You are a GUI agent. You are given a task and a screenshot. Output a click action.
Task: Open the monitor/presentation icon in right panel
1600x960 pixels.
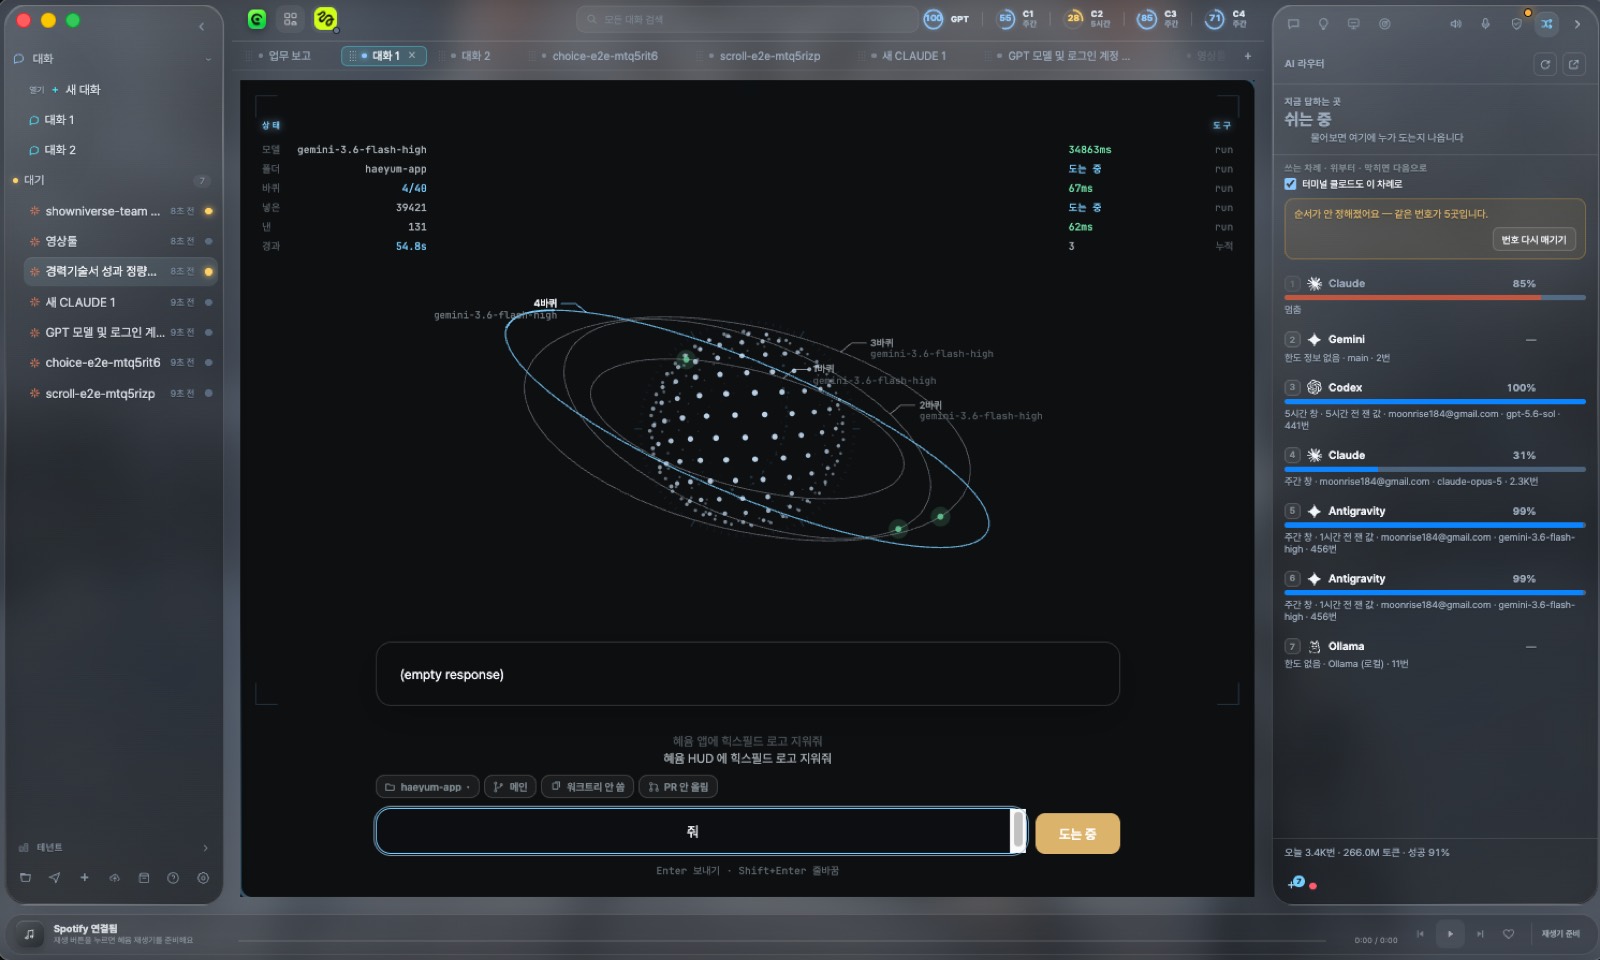[x=1354, y=24]
